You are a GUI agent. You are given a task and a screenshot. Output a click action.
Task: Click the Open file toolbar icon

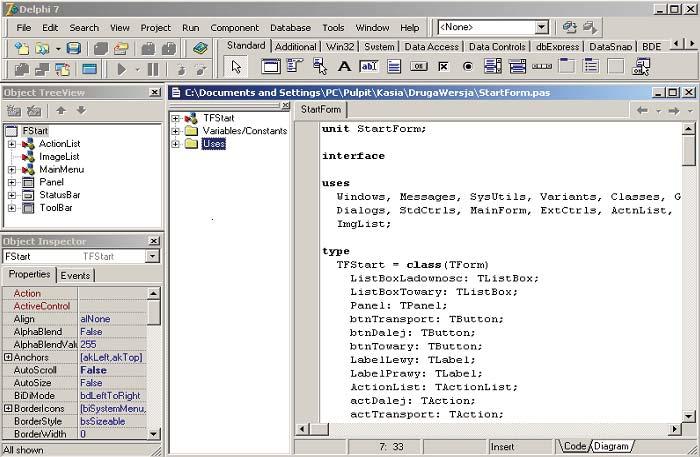click(x=42, y=48)
